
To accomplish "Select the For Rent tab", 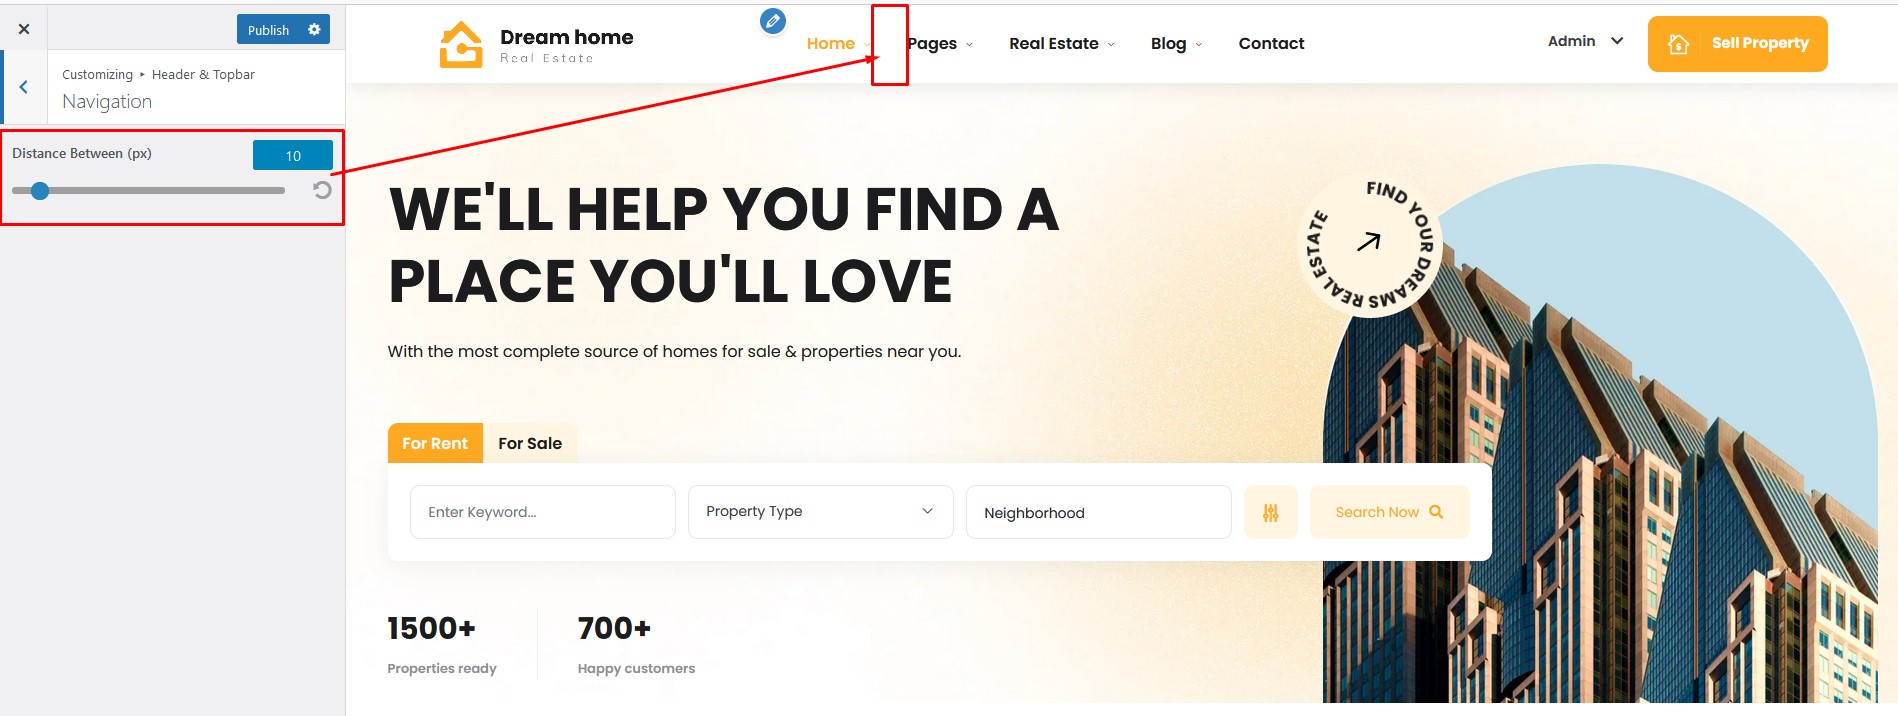I will click(435, 443).
